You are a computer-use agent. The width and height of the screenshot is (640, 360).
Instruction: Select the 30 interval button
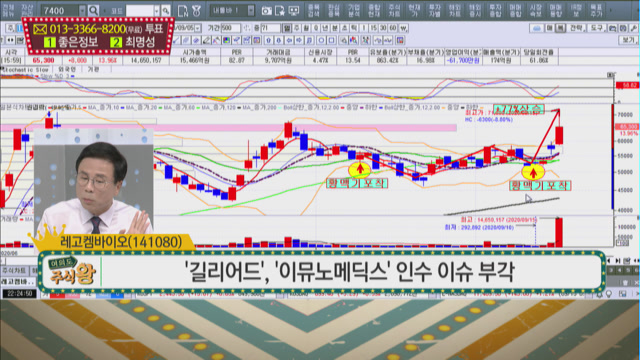383,28
